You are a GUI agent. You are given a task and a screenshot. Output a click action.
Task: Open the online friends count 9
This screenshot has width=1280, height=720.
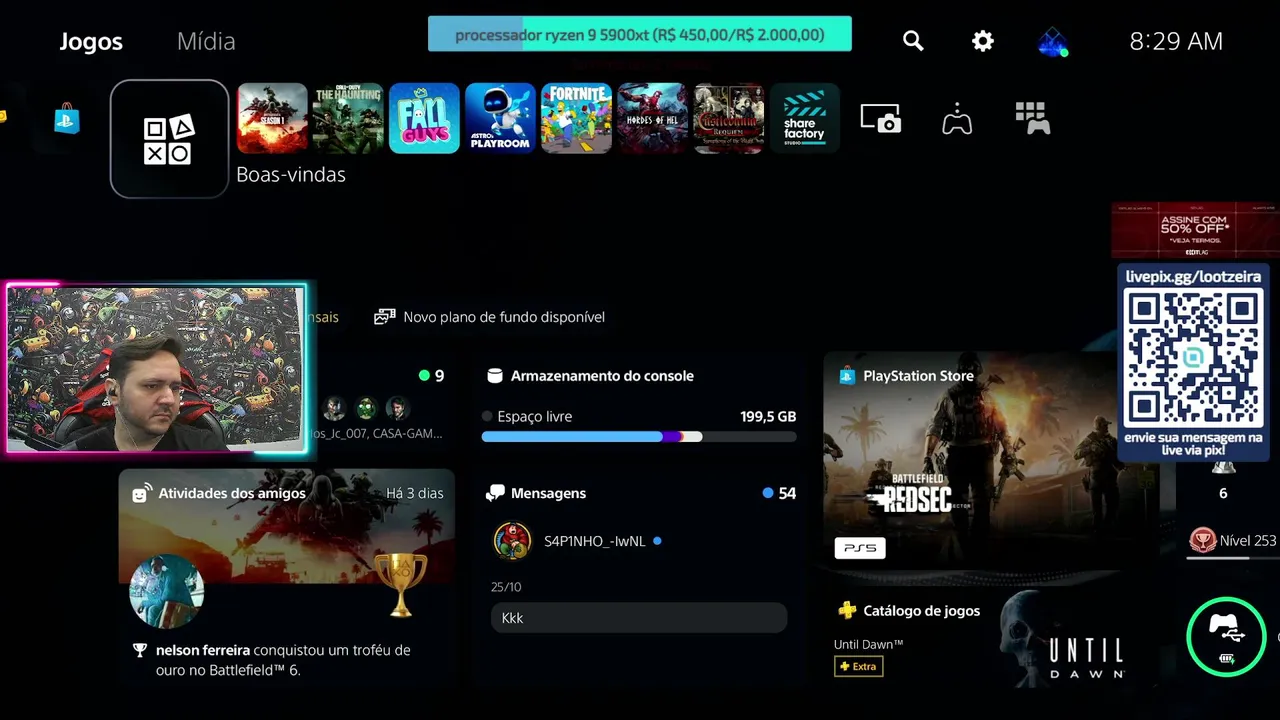(x=432, y=376)
